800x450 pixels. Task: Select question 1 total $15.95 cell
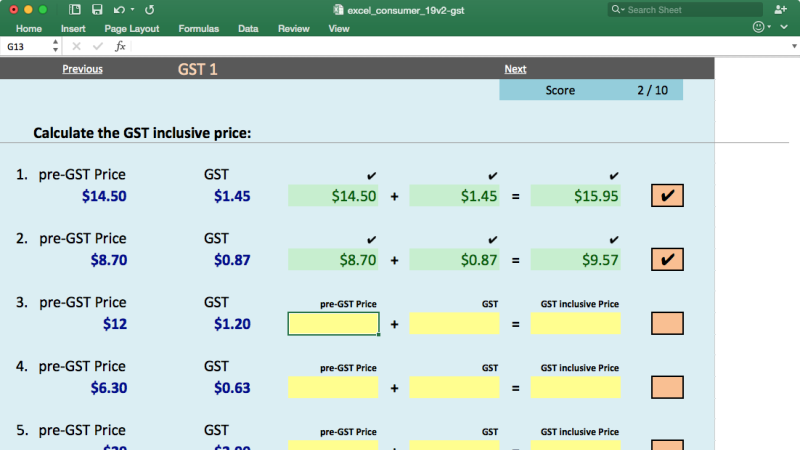coord(576,196)
